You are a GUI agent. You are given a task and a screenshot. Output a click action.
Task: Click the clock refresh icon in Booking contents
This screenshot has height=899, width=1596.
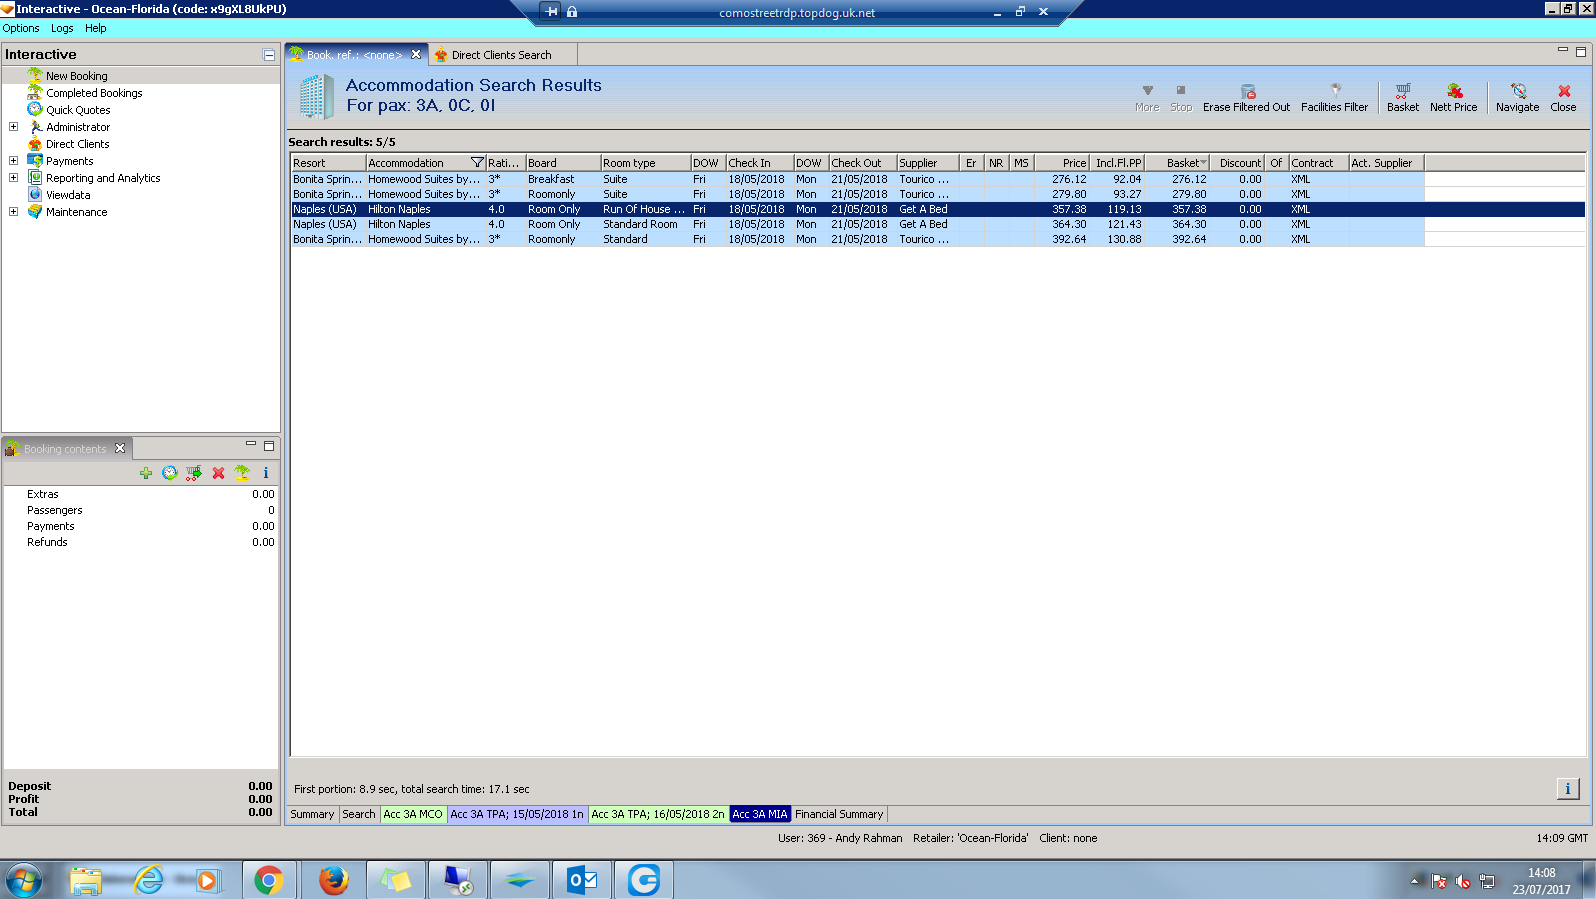click(170, 473)
